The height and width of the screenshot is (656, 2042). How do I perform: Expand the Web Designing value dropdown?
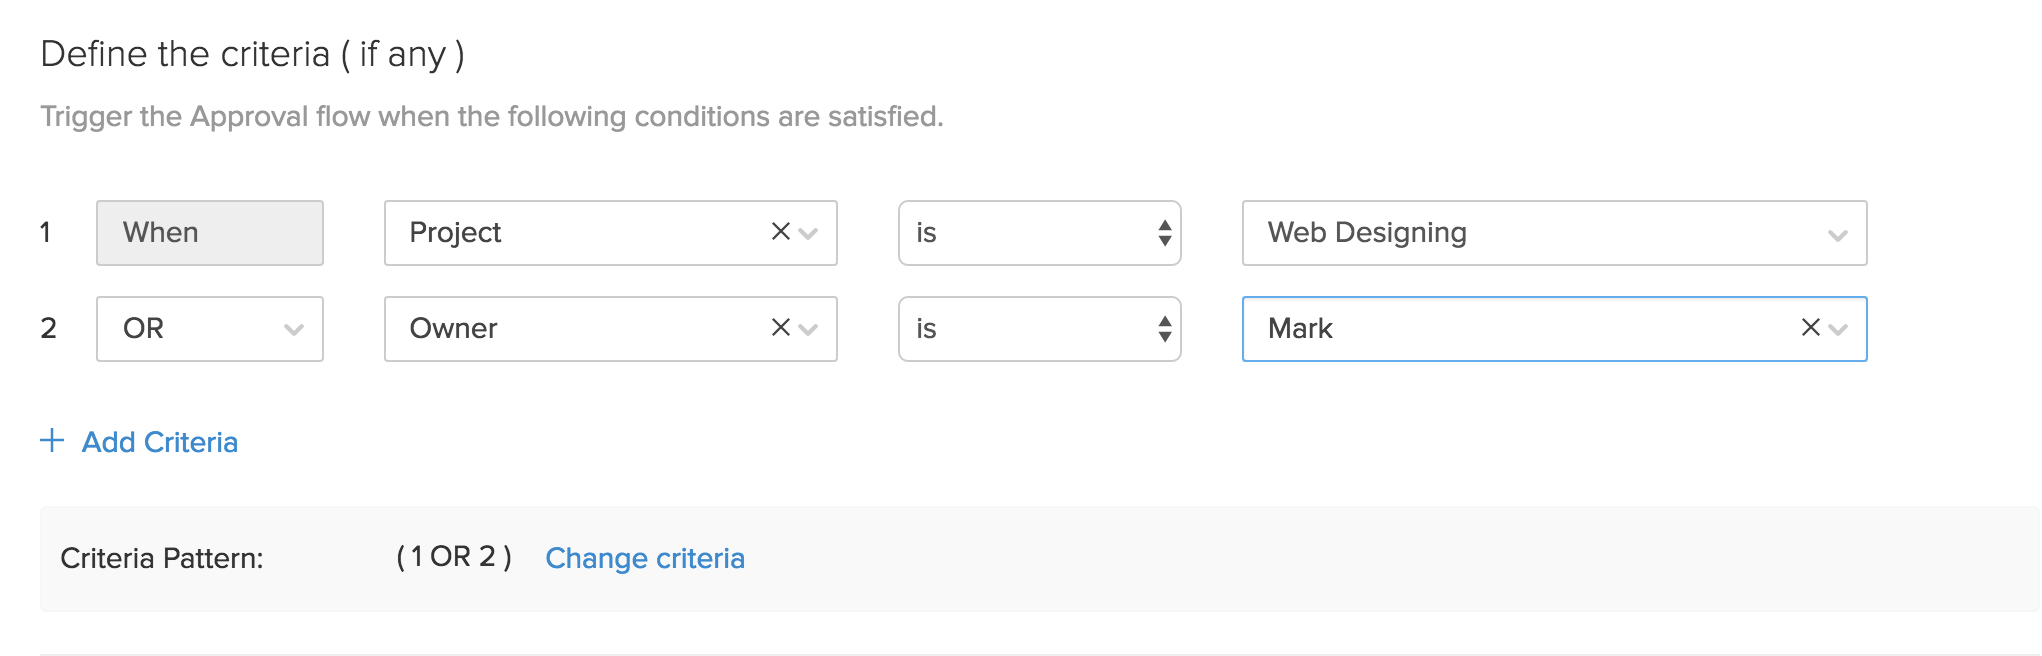click(1836, 233)
